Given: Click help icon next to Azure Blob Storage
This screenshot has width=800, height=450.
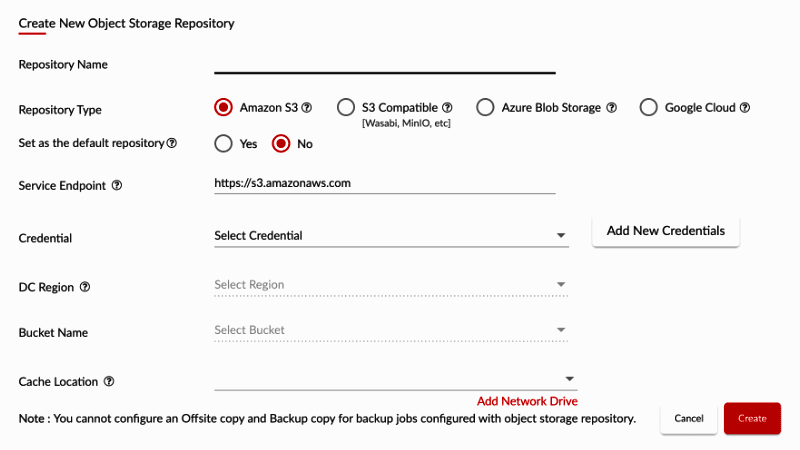Looking at the screenshot, I should (x=611, y=108).
